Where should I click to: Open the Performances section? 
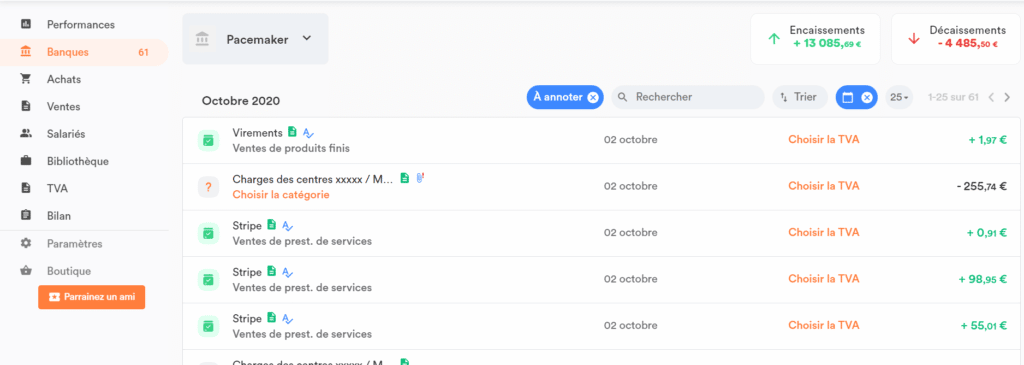pyautogui.click(x=81, y=25)
